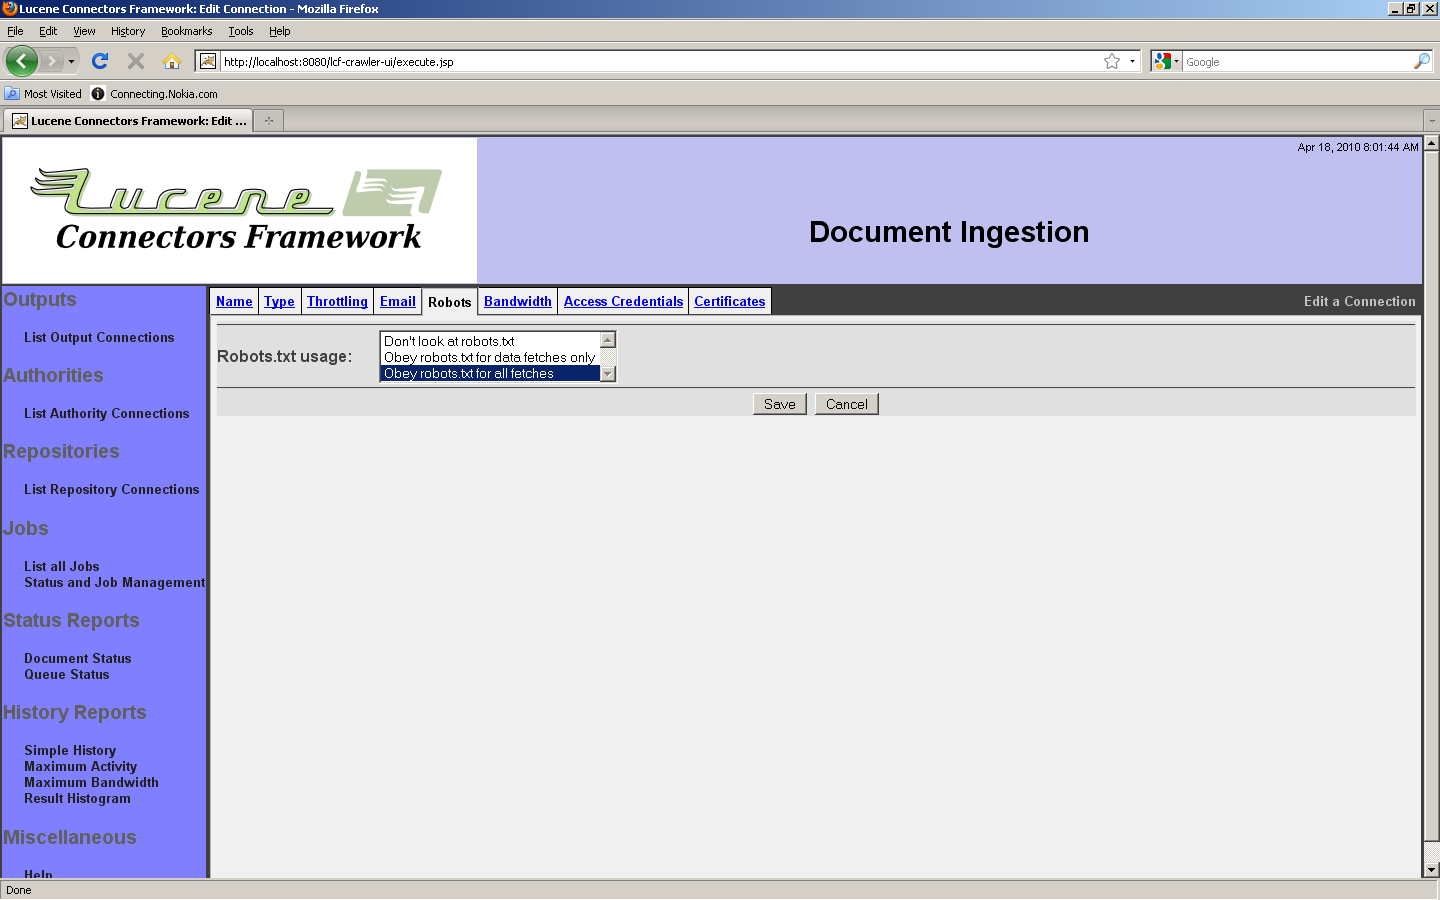This screenshot has width=1440, height=900.
Task: Choose 'Obey robots.txt for all fetches'
Action: pos(469,373)
